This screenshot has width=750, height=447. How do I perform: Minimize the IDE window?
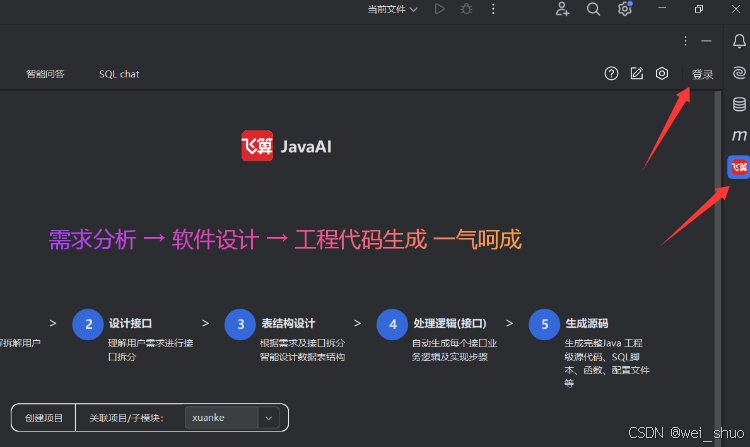(662, 8)
